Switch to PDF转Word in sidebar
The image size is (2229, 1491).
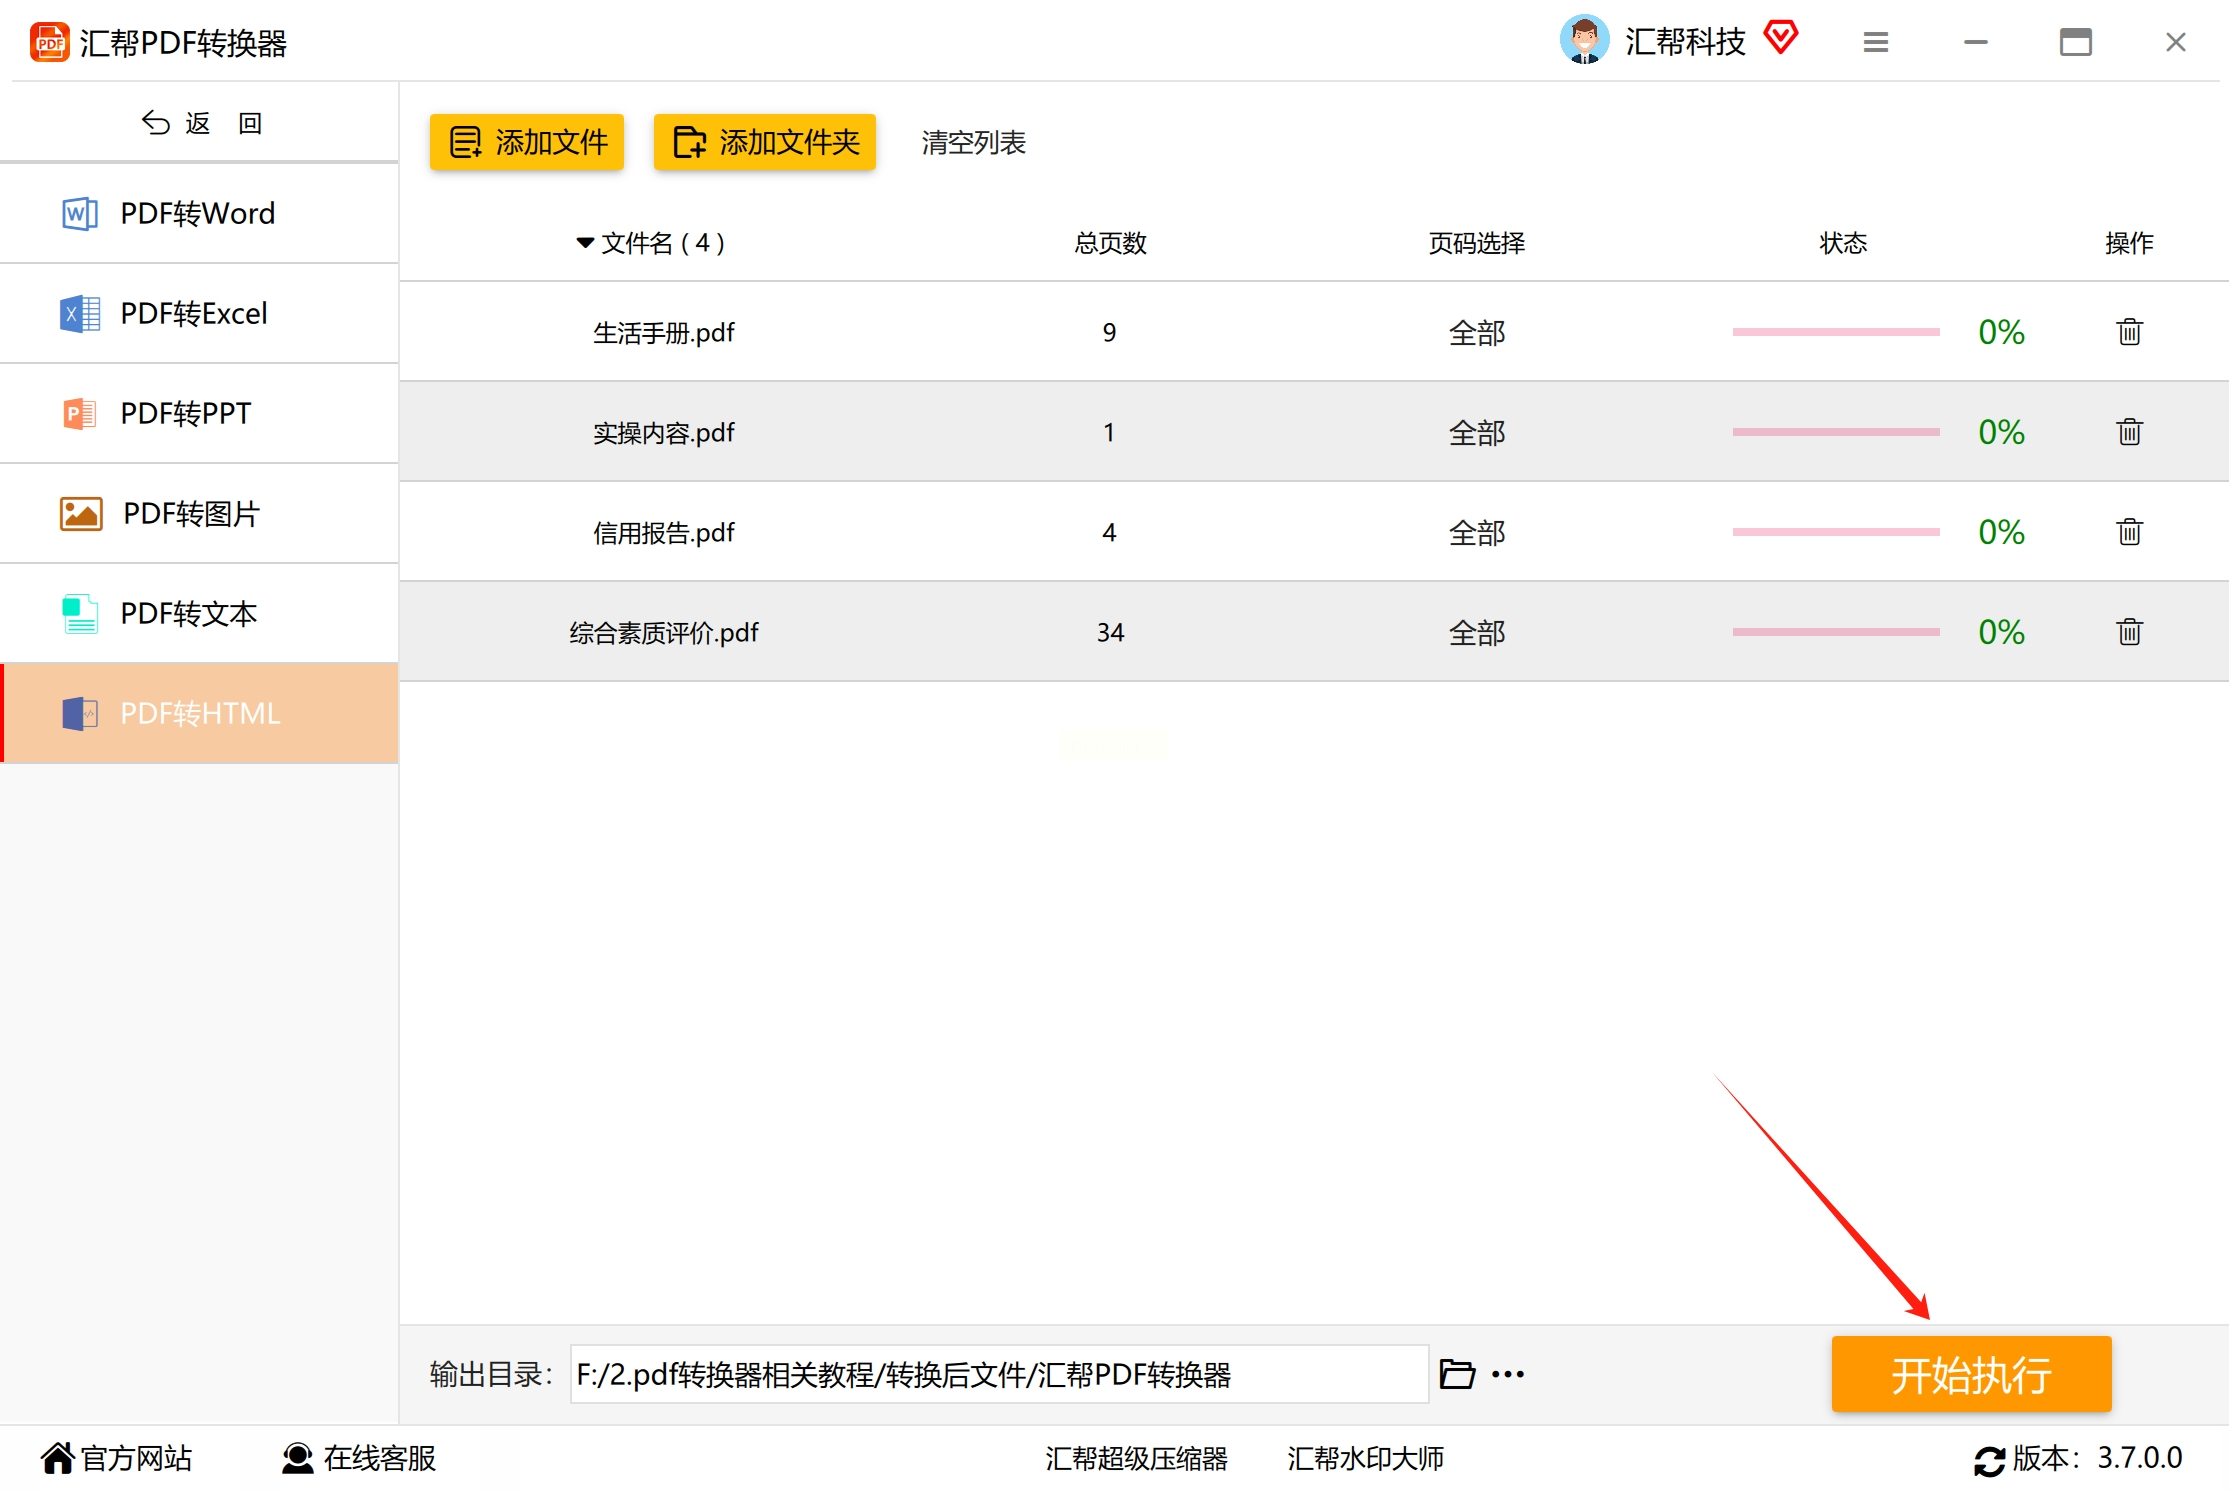[198, 213]
